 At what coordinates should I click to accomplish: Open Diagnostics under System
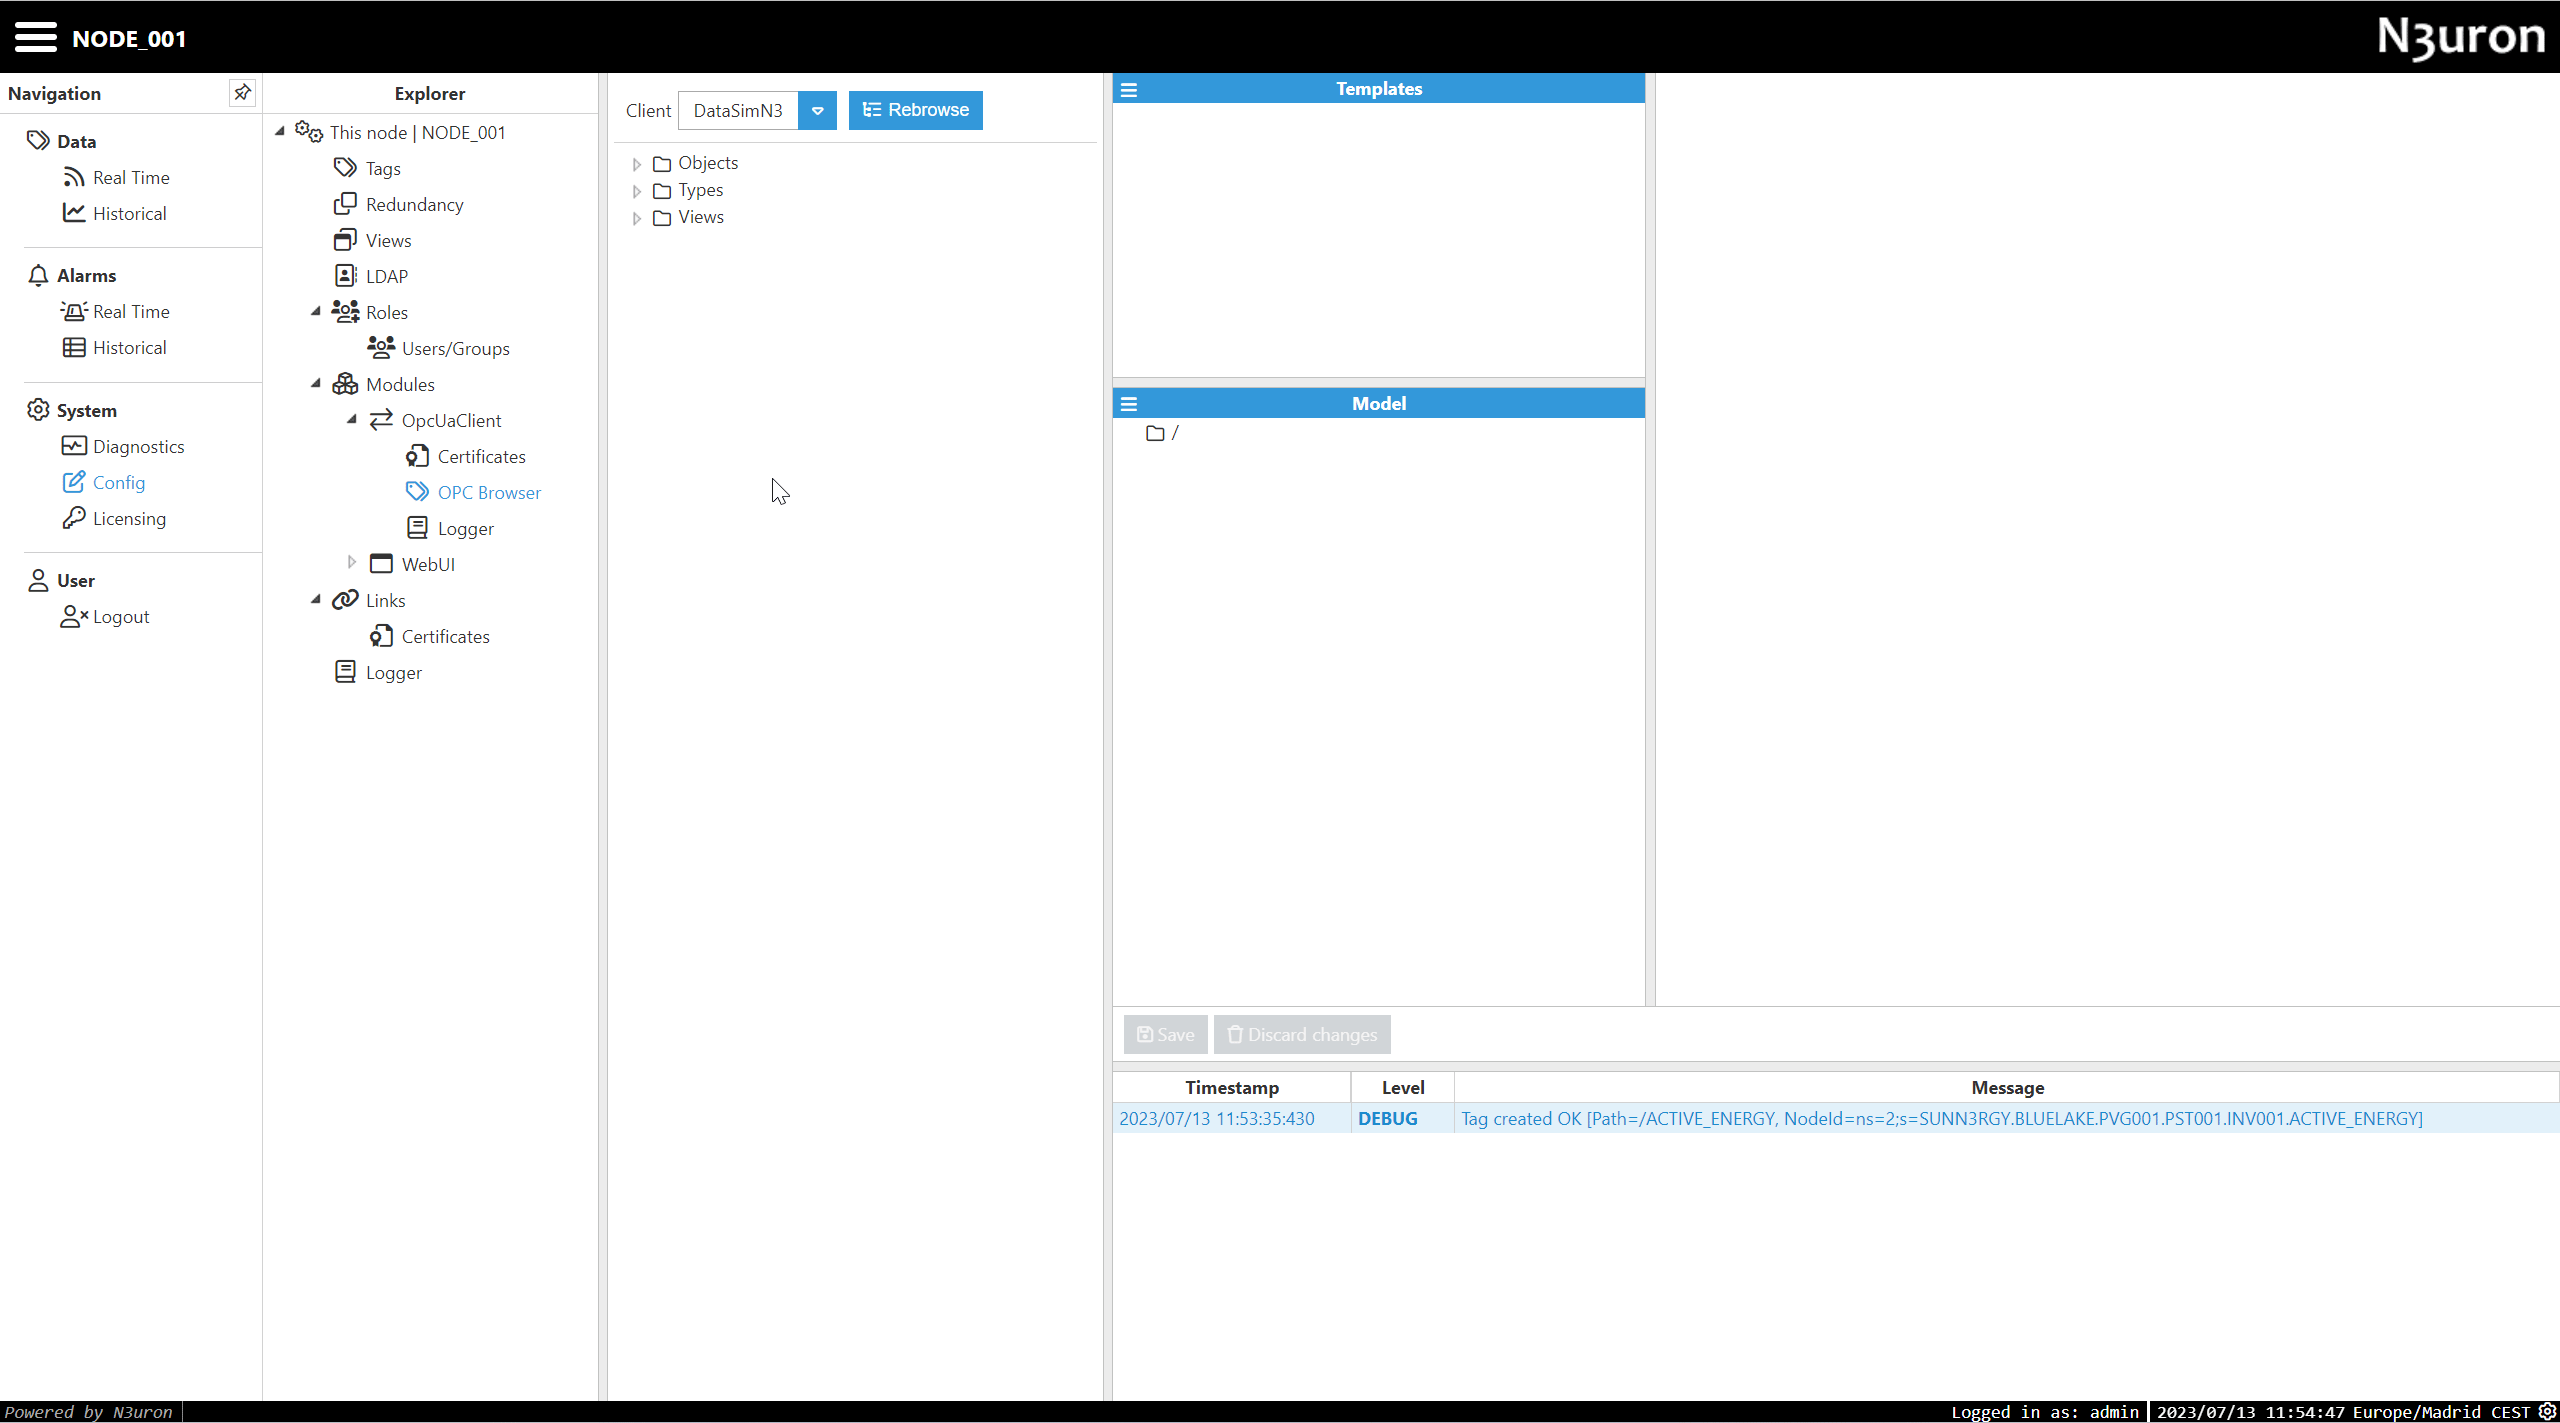[138, 447]
